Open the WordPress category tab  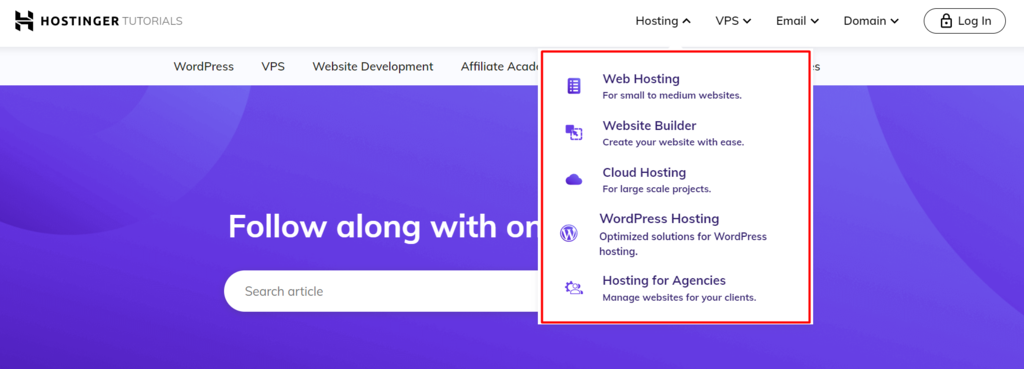tap(204, 67)
